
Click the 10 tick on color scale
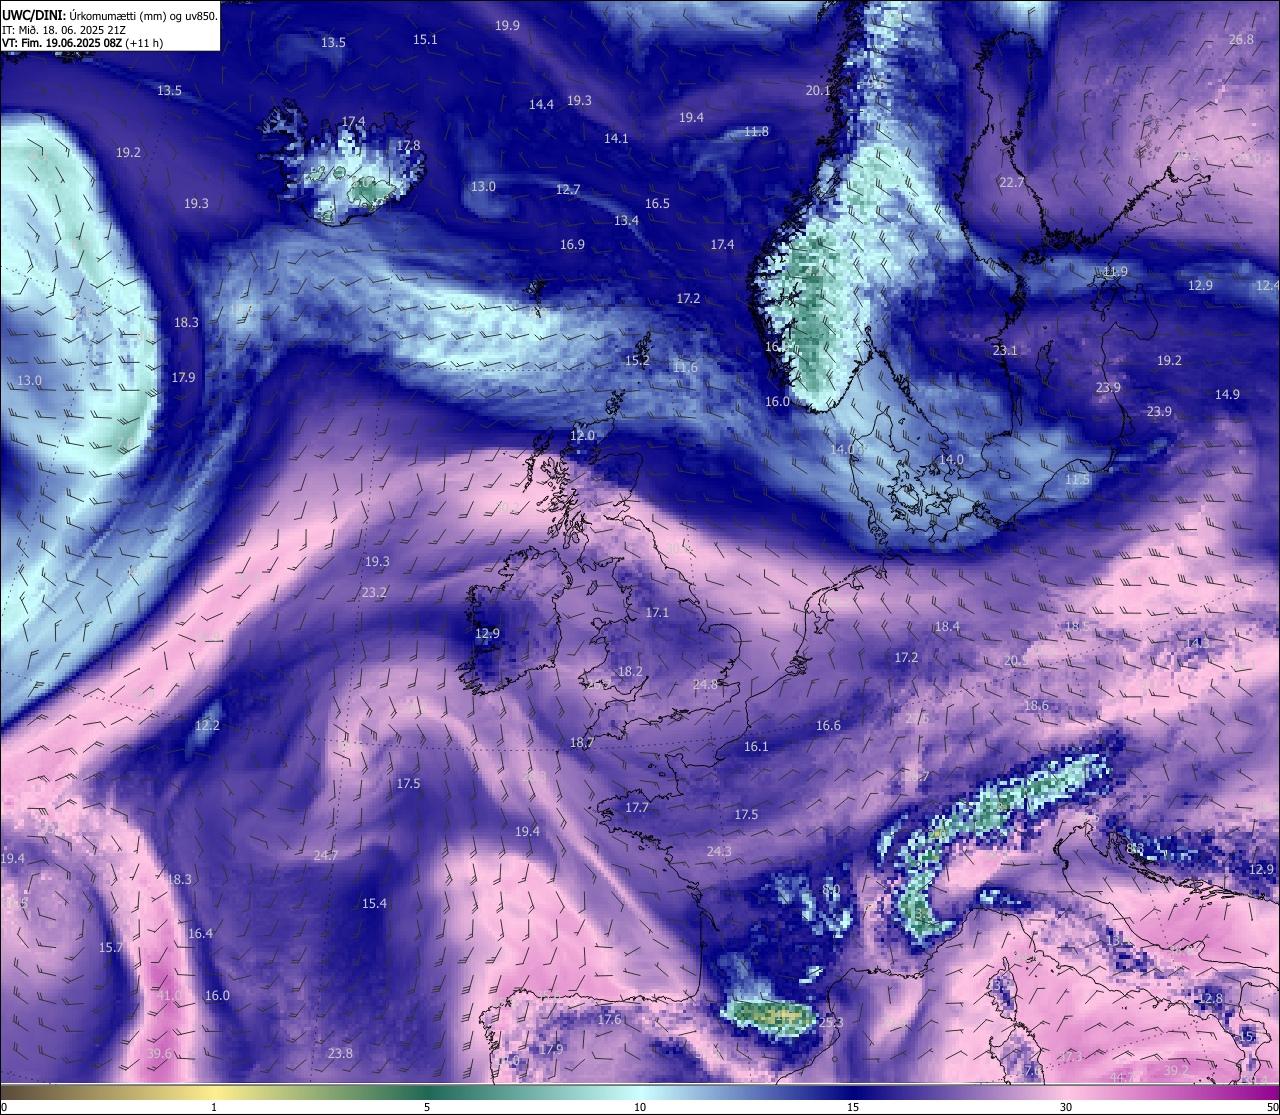tap(639, 1106)
